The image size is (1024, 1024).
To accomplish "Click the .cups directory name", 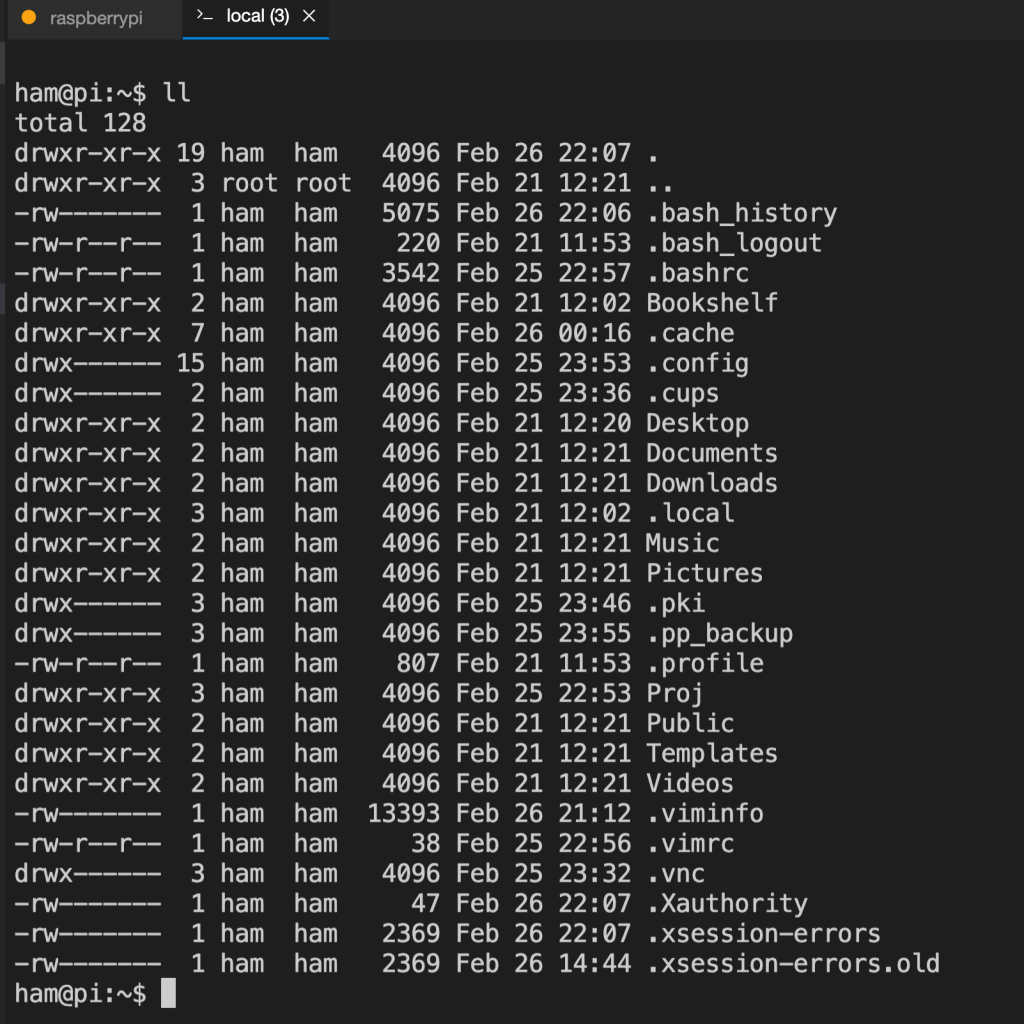I will pos(683,394).
